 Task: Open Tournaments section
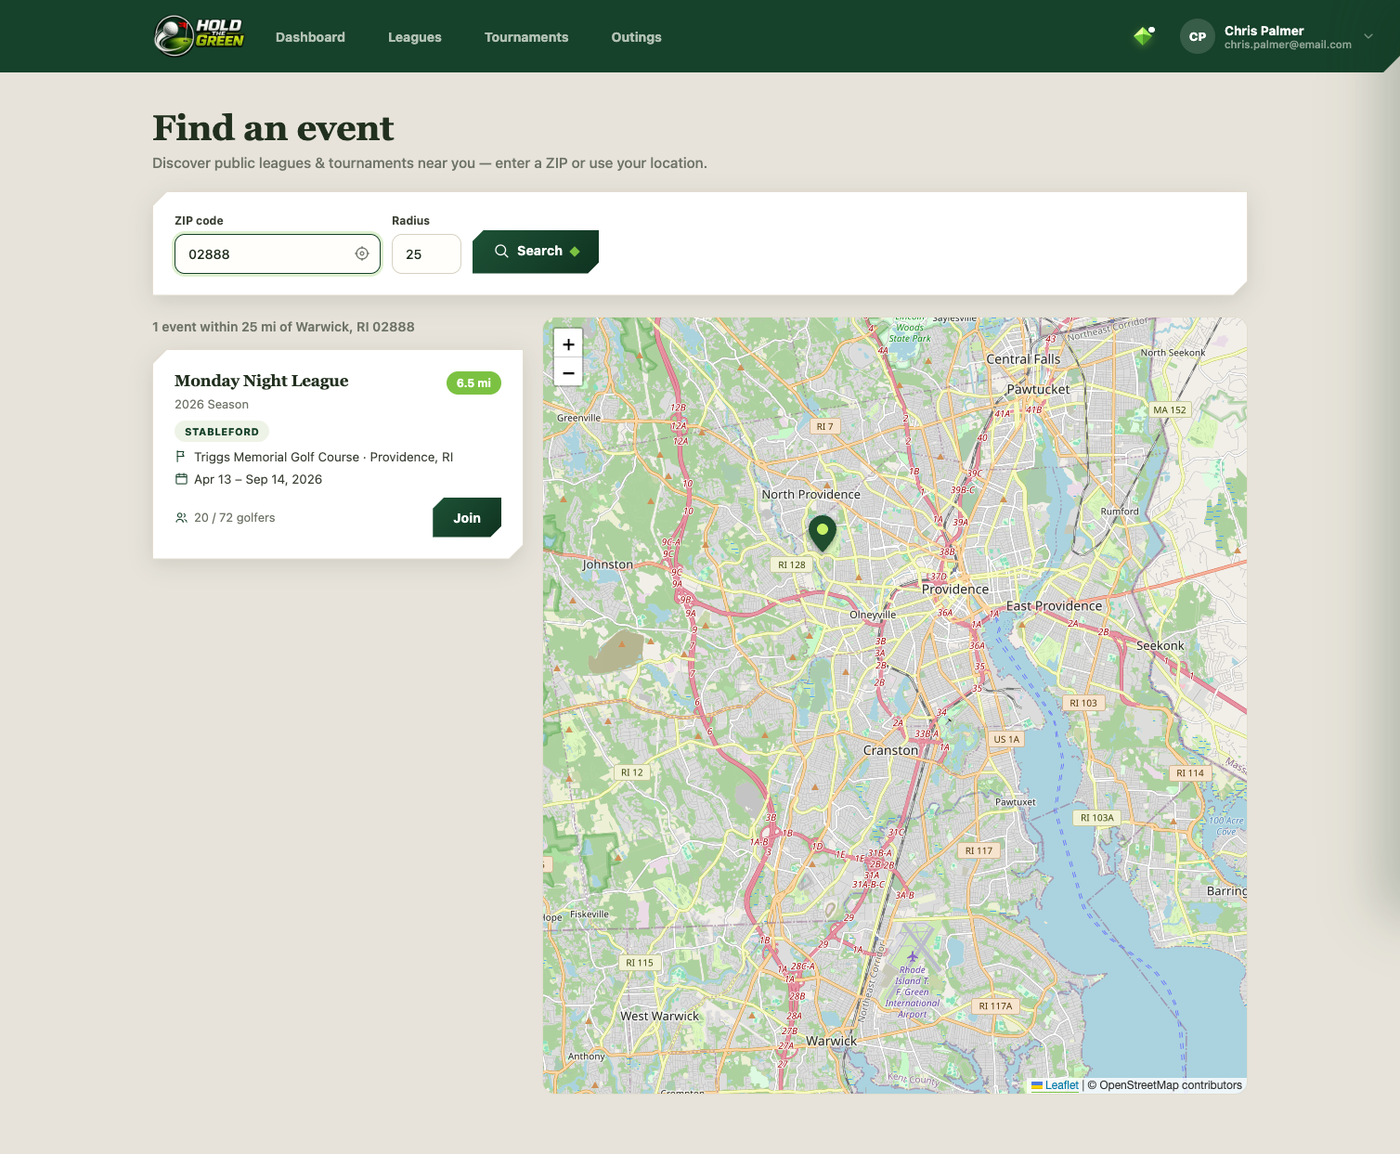click(x=526, y=37)
